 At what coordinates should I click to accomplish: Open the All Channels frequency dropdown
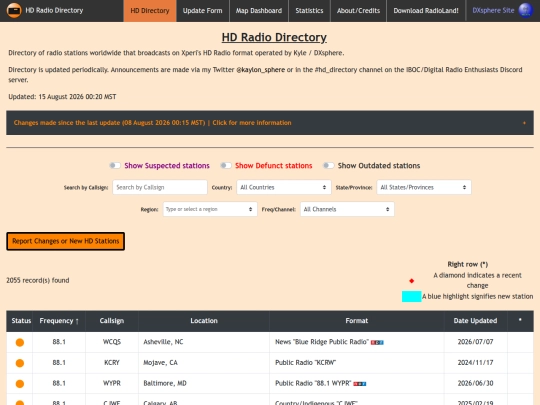click(x=347, y=209)
